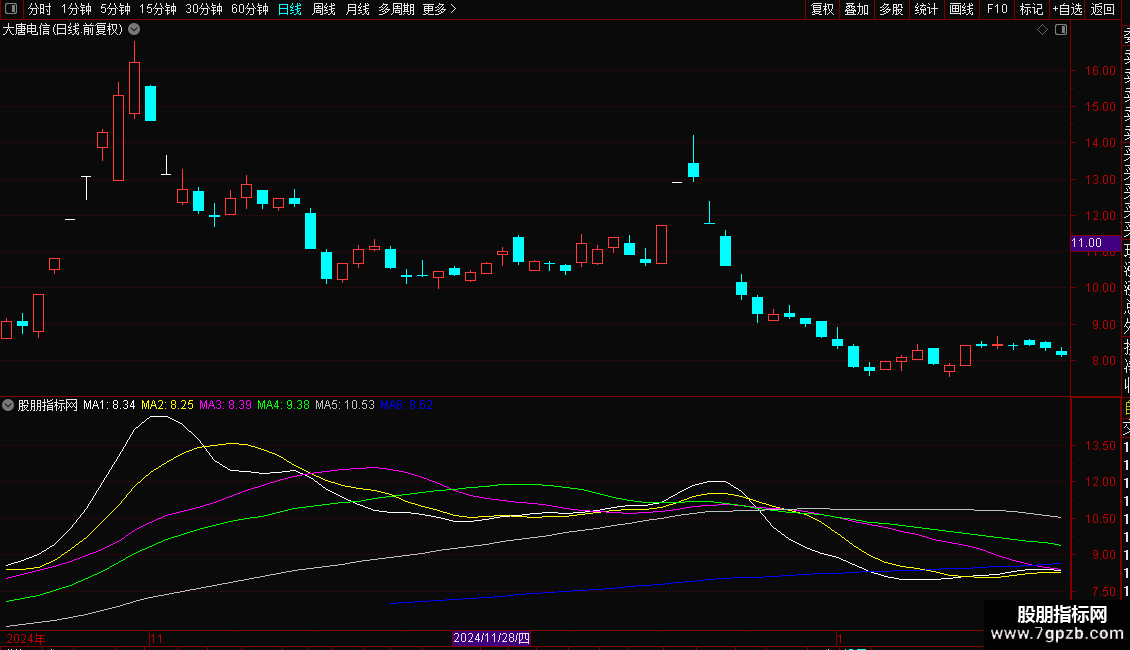Expand the 大唐电信 chart title dropdown
Screen dimensions: 1130x650
pos(134,30)
